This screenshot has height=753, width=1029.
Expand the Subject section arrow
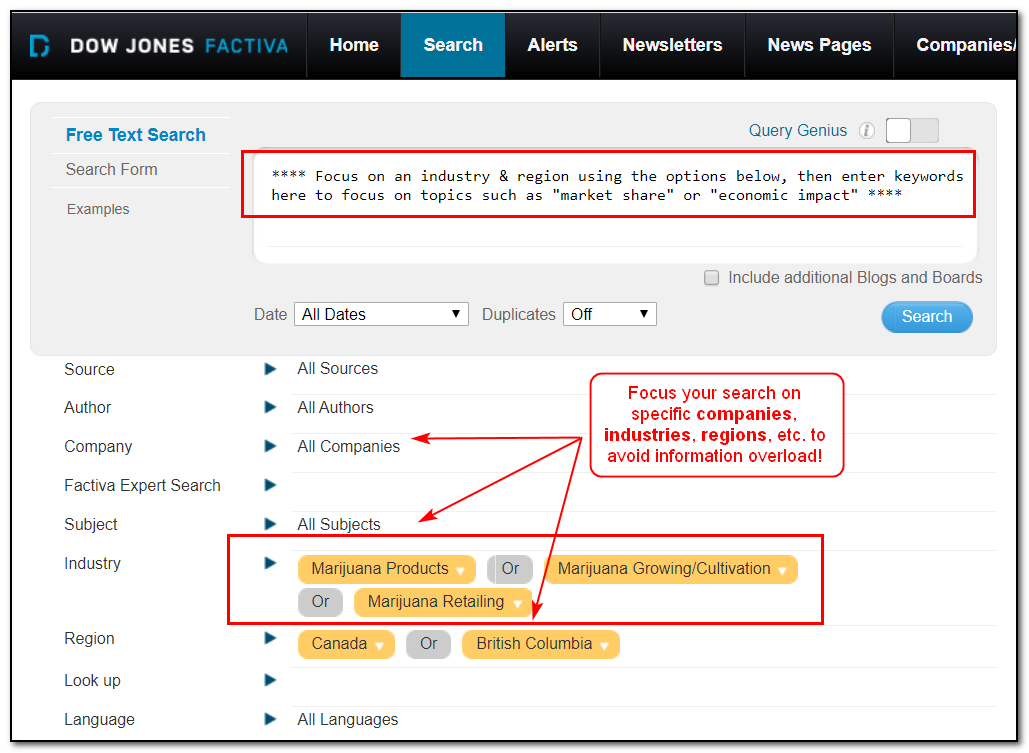[x=270, y=524]
